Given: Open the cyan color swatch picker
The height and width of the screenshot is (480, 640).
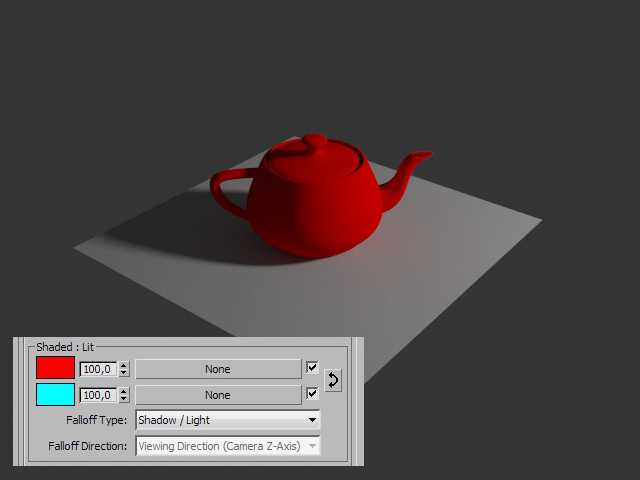Looking at the screenshot, I should pyautogui.click(x=55, y=394).
